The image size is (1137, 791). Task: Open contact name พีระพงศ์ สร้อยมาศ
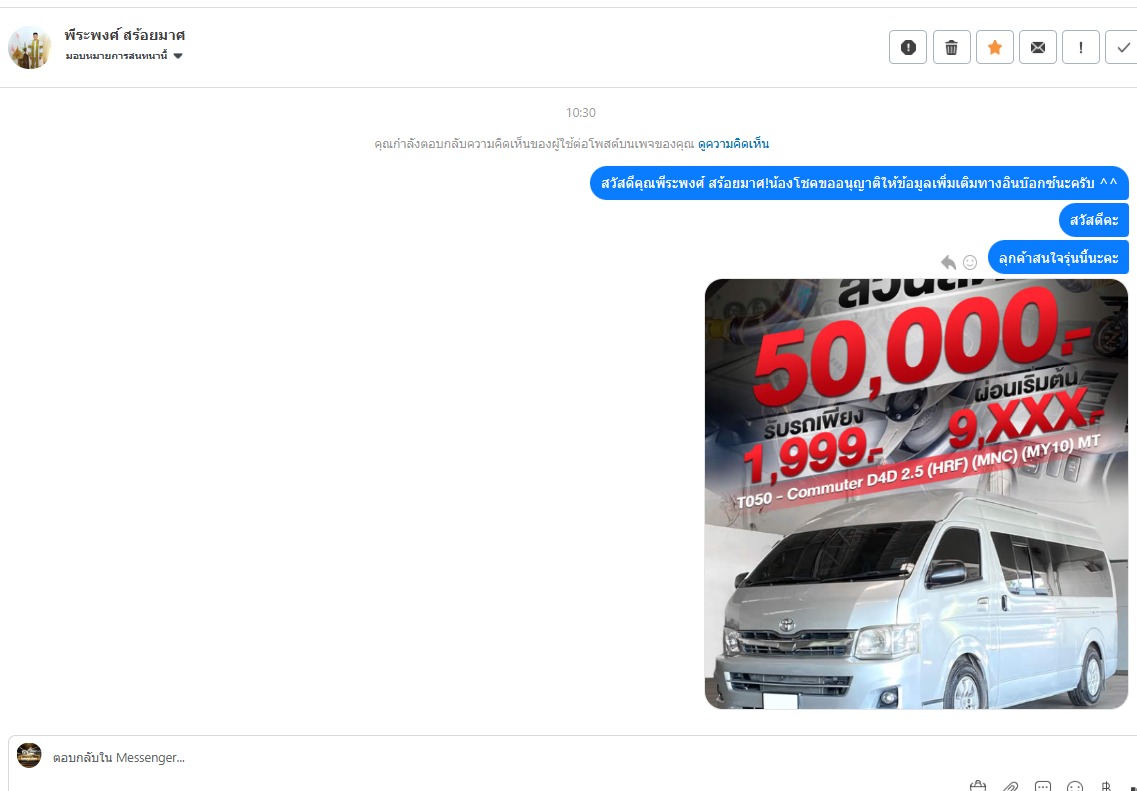[x=125, y=35]
